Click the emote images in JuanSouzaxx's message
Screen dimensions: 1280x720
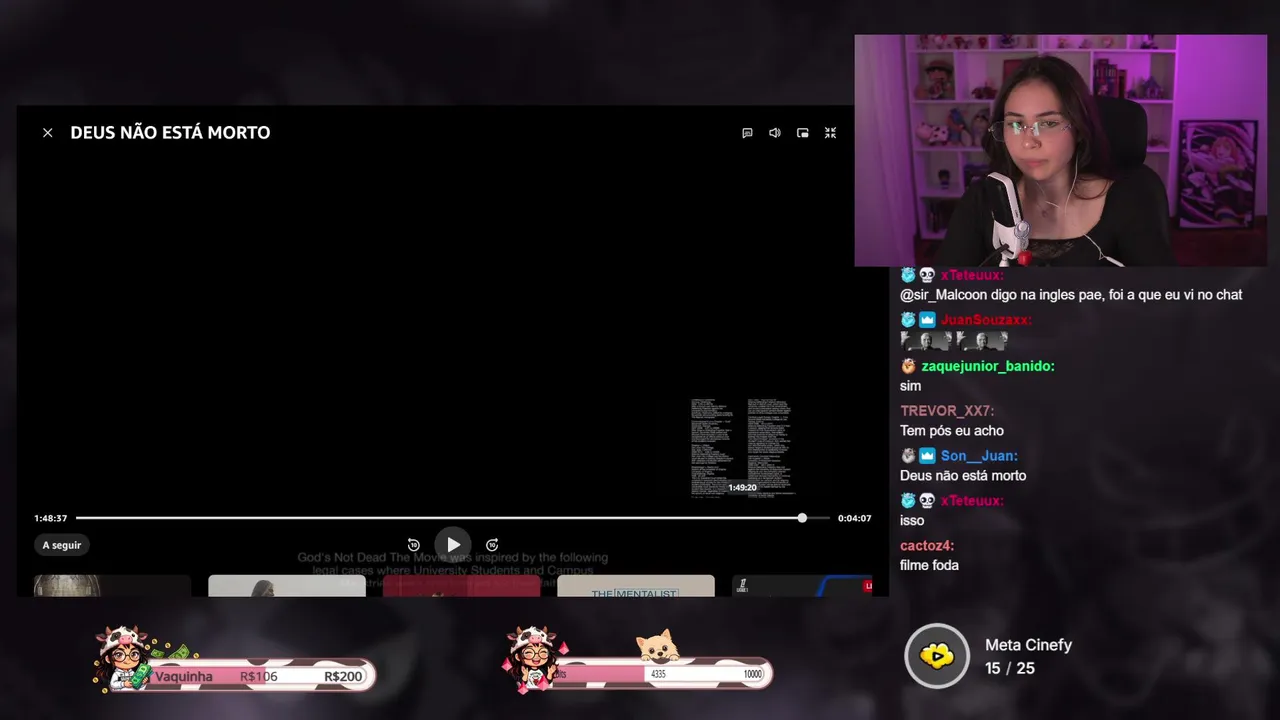(x=953, y=341)
